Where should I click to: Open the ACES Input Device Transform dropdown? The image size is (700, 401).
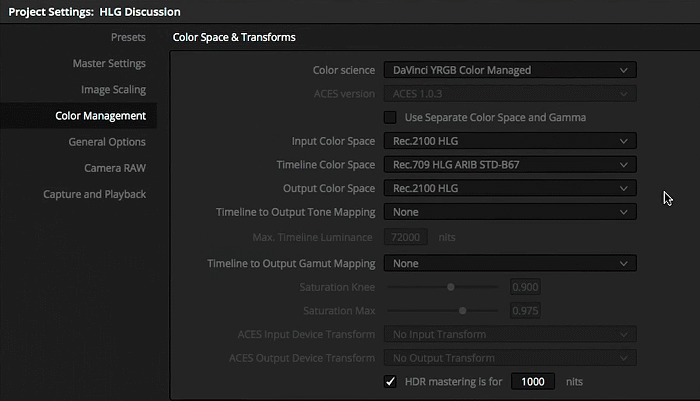[510, 334]
